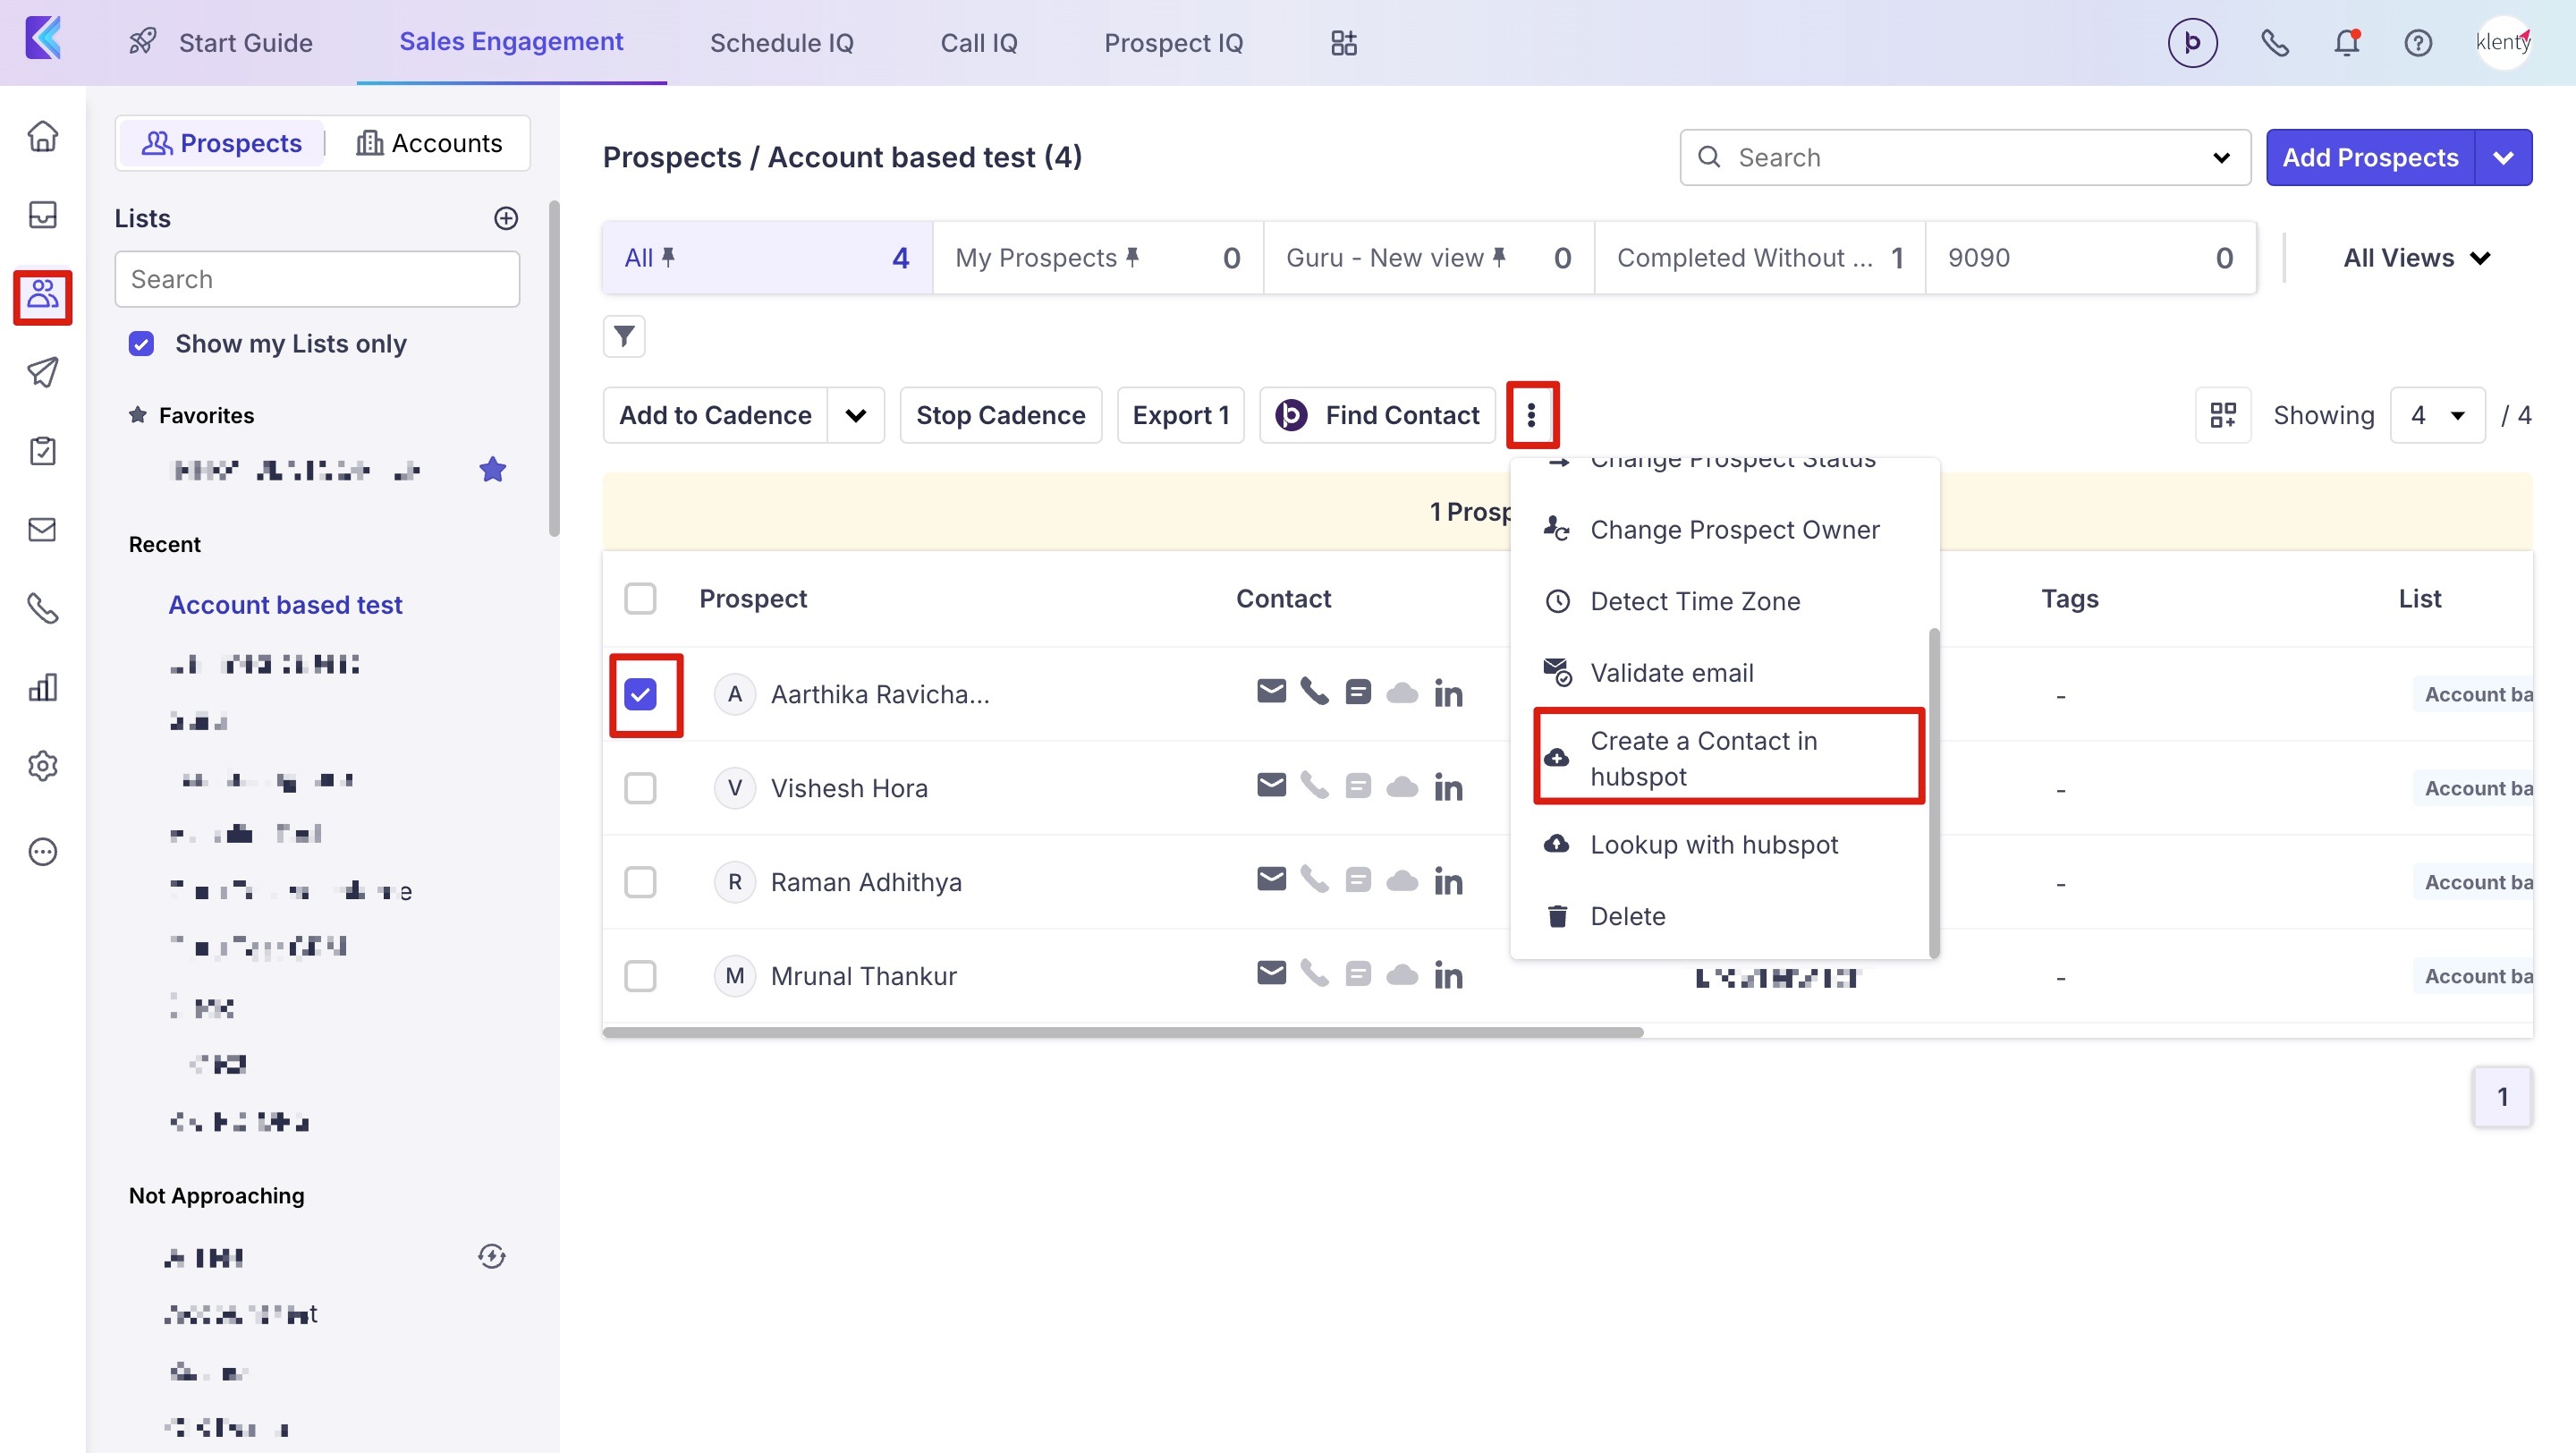Select Lookup with hubspot menu option
2576x1453 pixels.
click(x=1713, y=845)
